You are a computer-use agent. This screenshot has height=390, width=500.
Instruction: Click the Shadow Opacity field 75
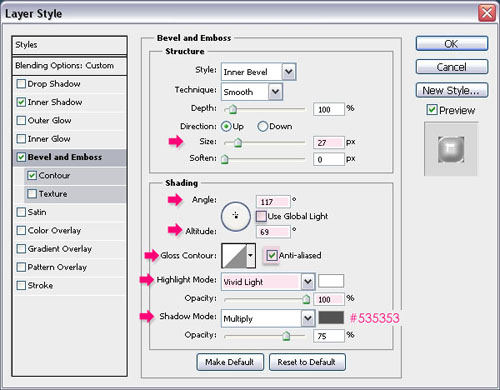click(x=329, y=336)
